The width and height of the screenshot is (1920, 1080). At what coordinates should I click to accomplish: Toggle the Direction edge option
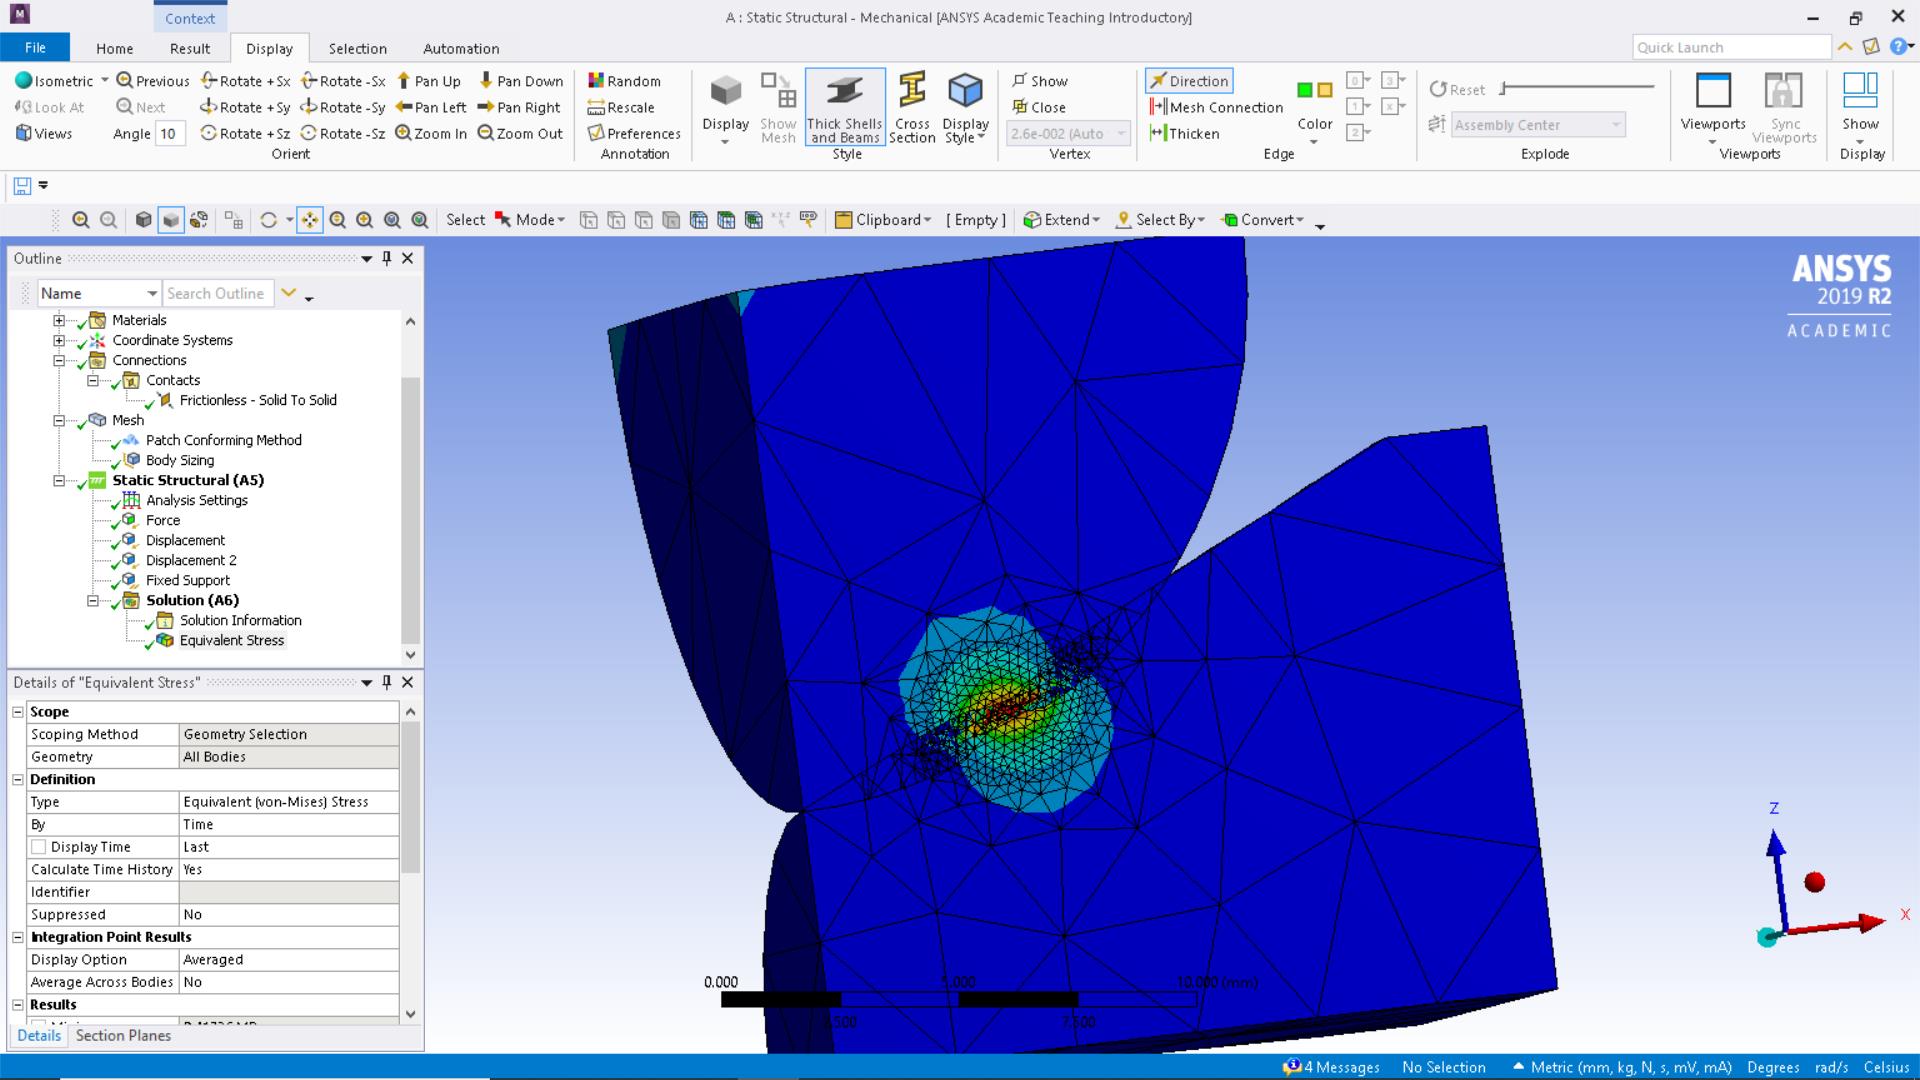click(x=1188, y=81)
